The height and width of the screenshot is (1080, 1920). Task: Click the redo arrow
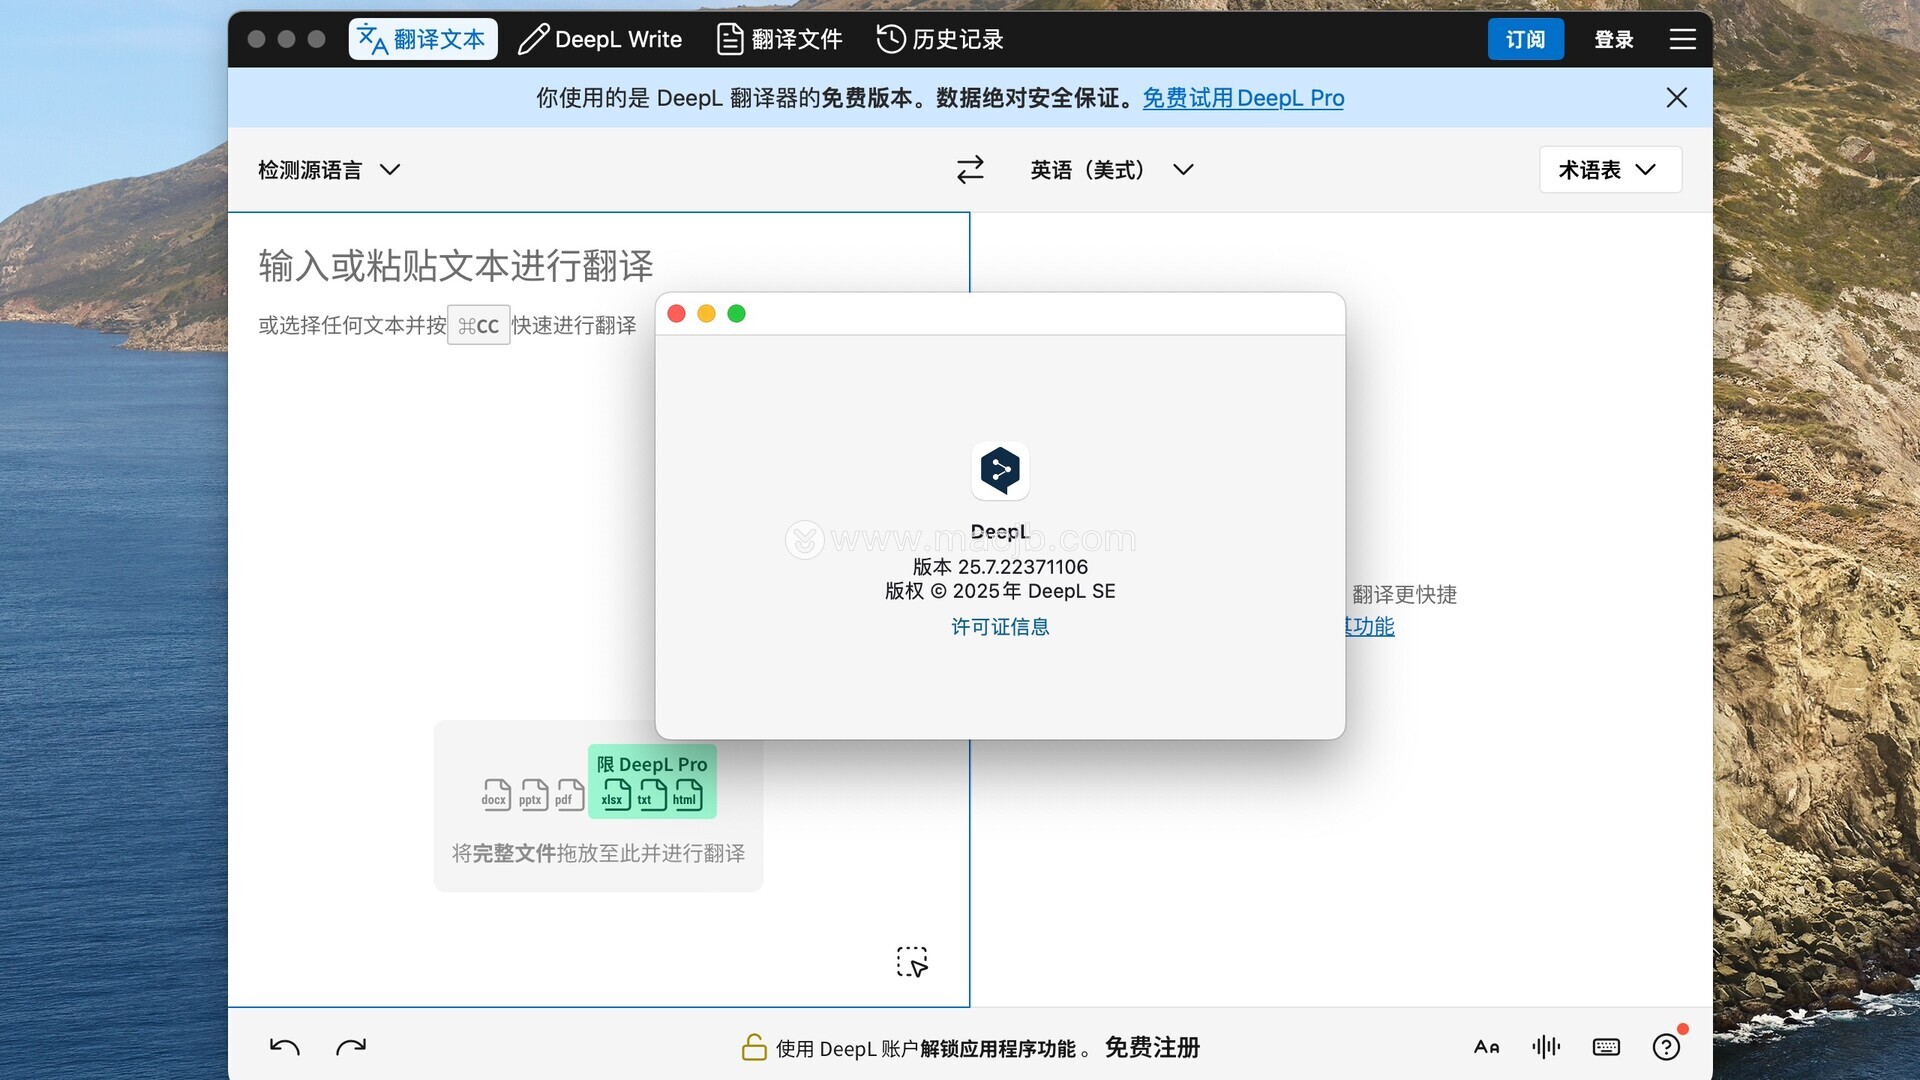pyautogui.click(x=351, y=1047)
